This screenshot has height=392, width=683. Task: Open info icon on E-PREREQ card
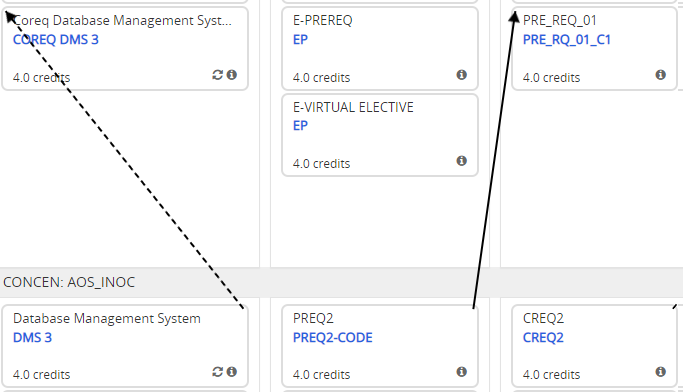coord(462,75)
